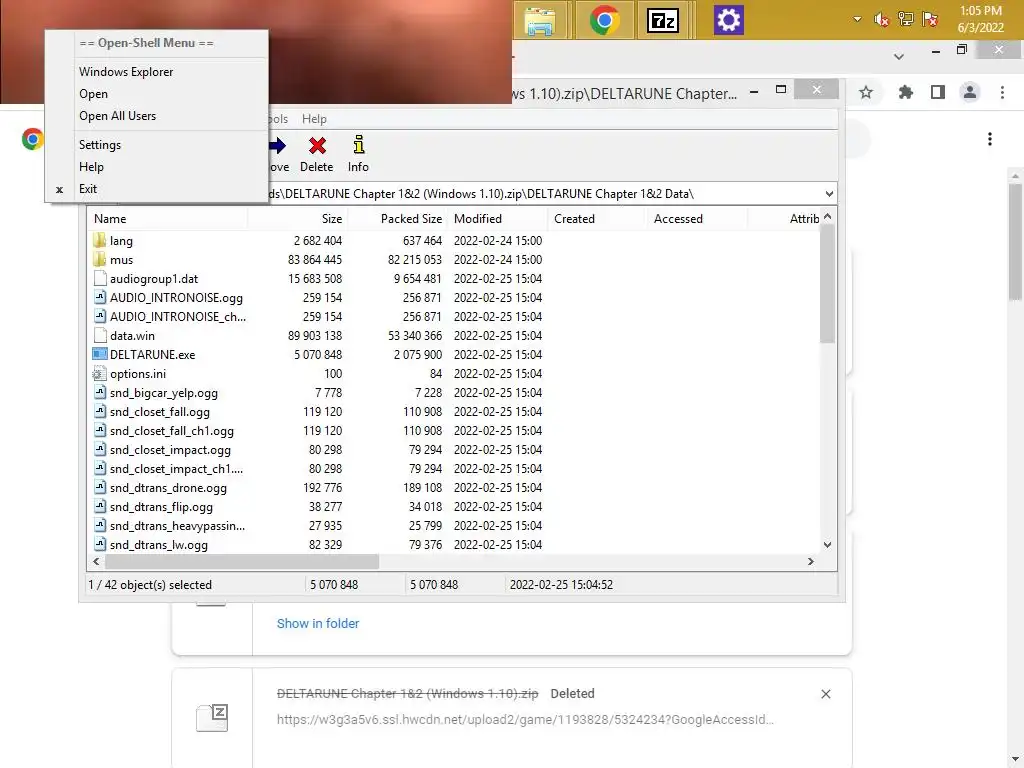Viewport: 1024px width, 768px height.
Task: Expand Chrome tab search chevron
Action: pos(899,57)
